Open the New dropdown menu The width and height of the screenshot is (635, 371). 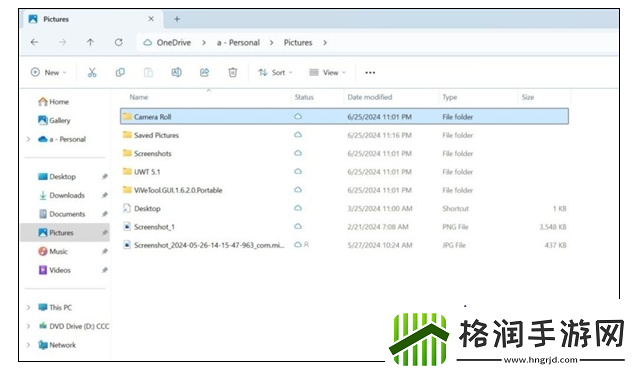[x=49, y=72]
